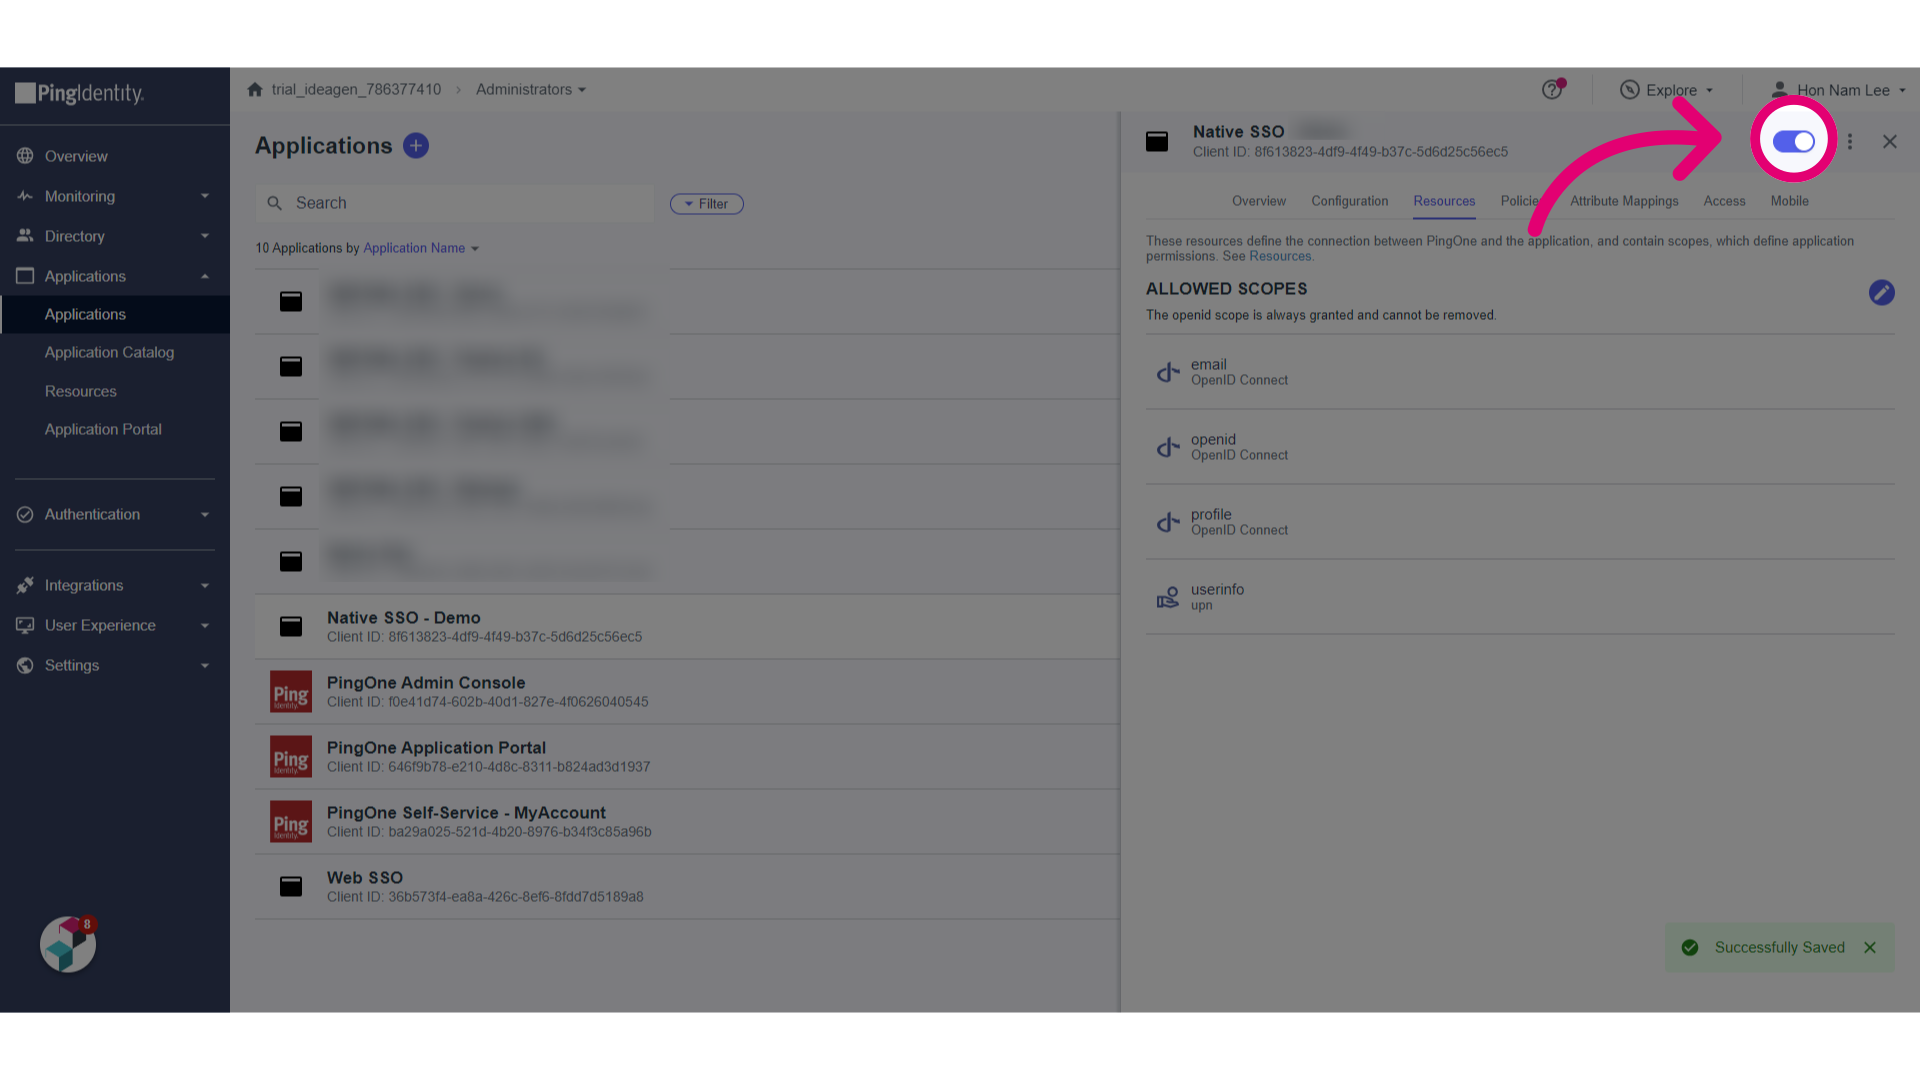
Task: Click the PingOne Admin Console logo icon
Action: coord(291,691)
